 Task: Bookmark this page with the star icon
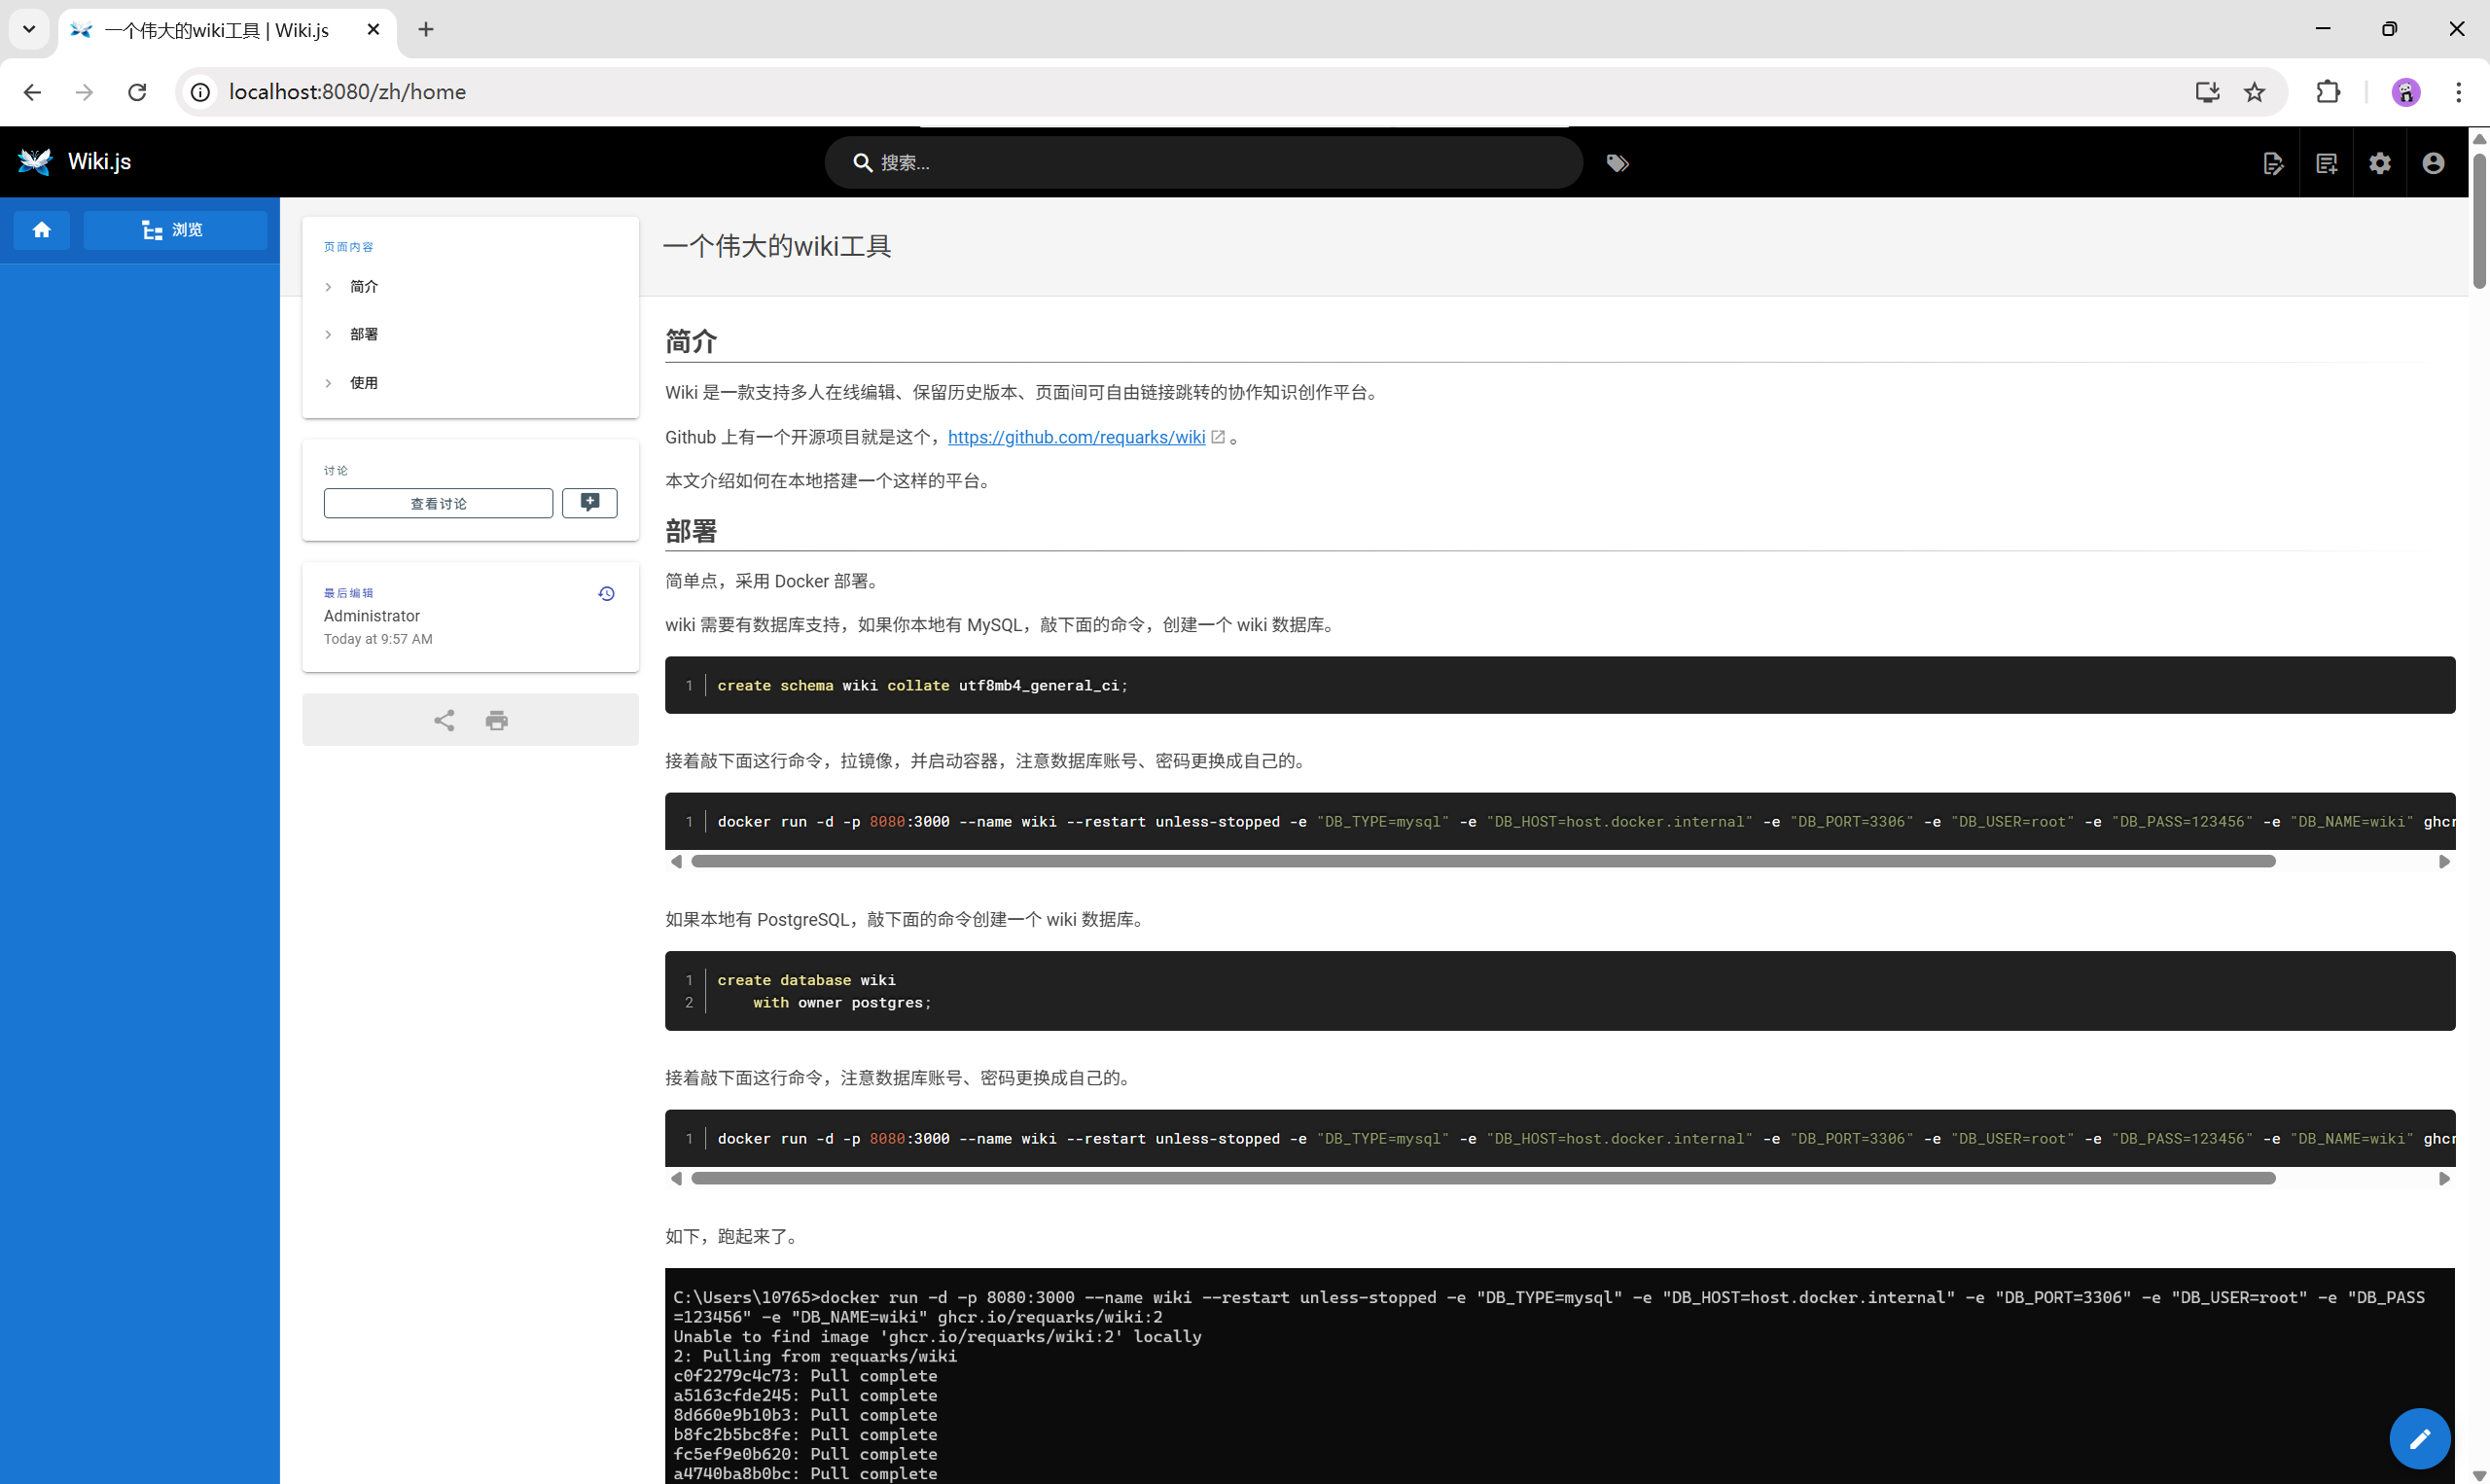coord(2254,92)
